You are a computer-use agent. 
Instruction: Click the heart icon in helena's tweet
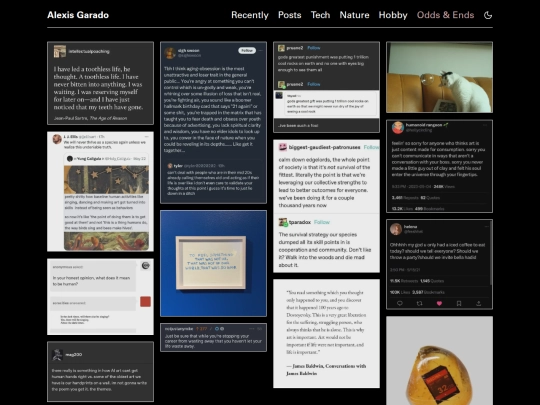(x=439, y=303)
